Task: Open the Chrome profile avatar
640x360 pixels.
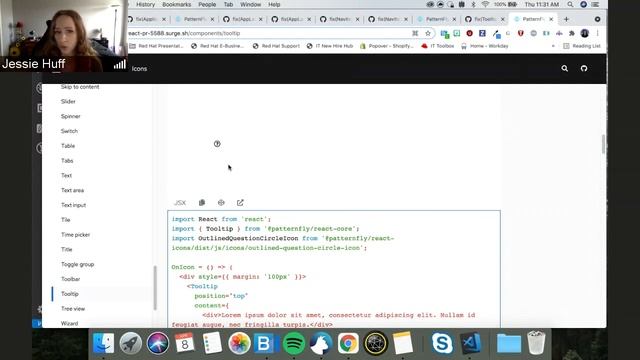Action: pos(584,33)
